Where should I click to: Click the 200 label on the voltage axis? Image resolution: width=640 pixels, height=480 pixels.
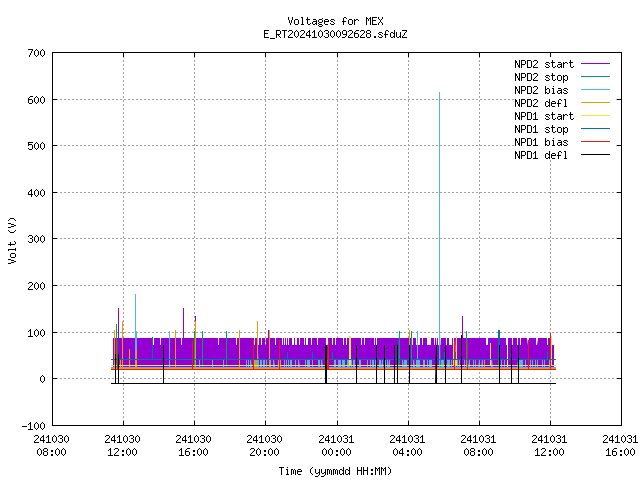coord(36,286)
